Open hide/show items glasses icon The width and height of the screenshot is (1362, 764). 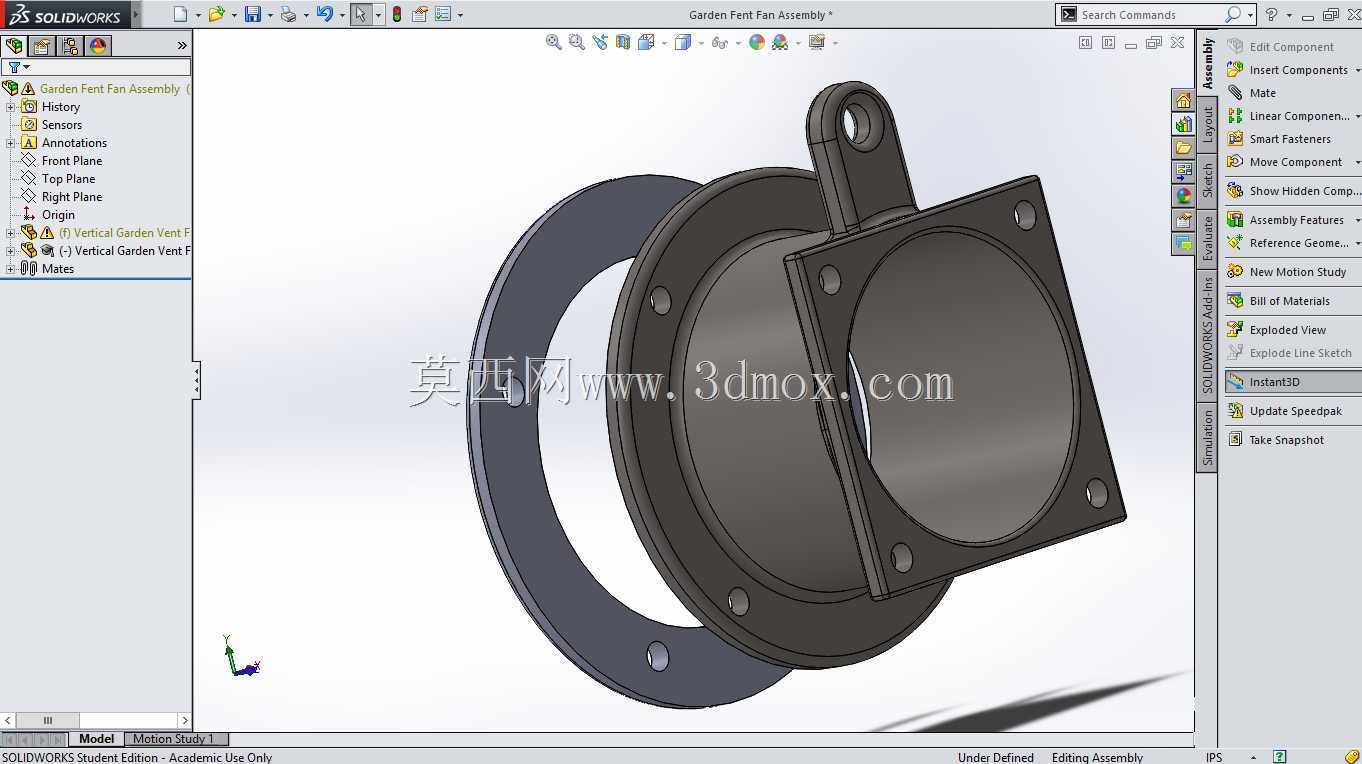[719, 42]
